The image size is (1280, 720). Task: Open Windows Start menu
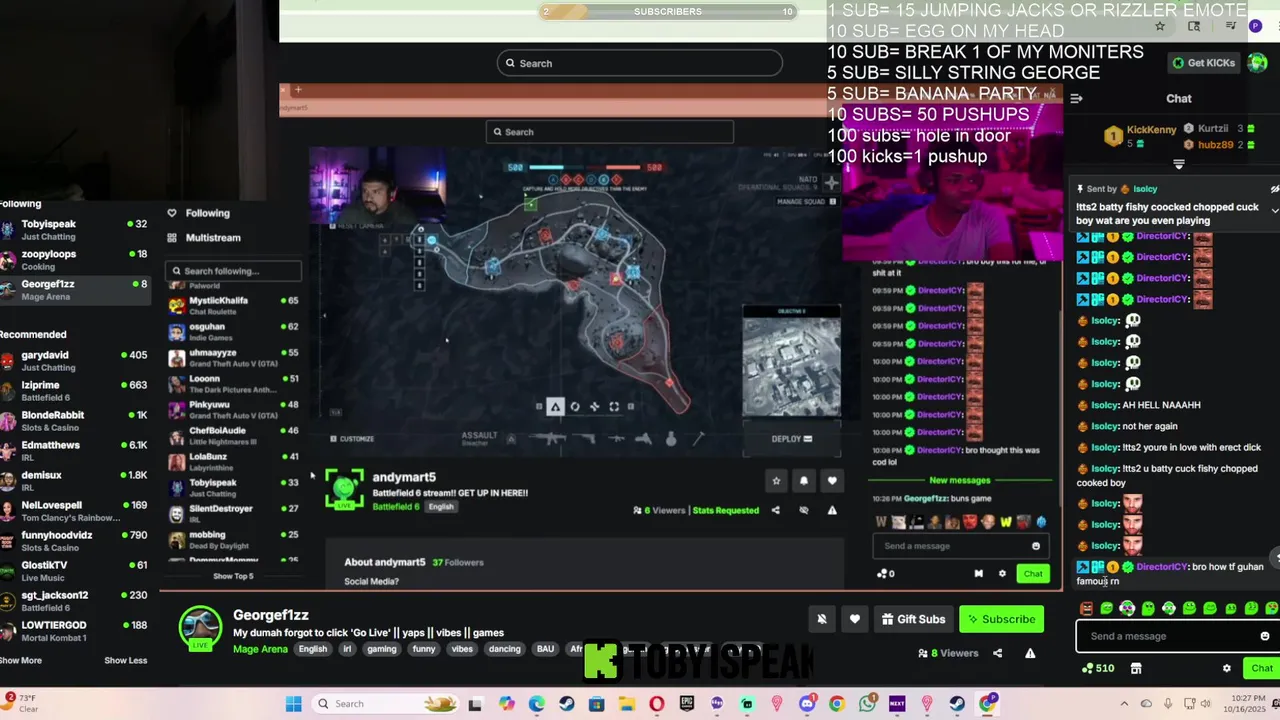pyautogui.click(x=293, y=704)
